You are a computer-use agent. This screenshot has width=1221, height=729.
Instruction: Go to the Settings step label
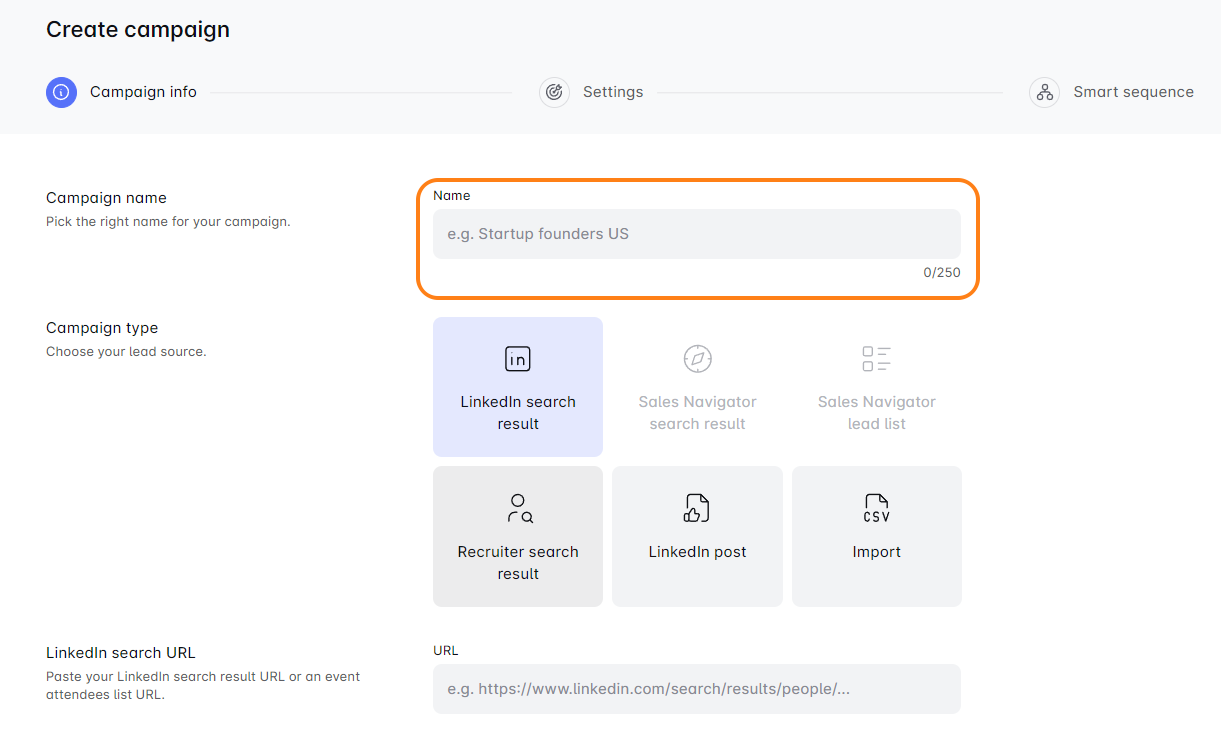(x=613, y=92)
